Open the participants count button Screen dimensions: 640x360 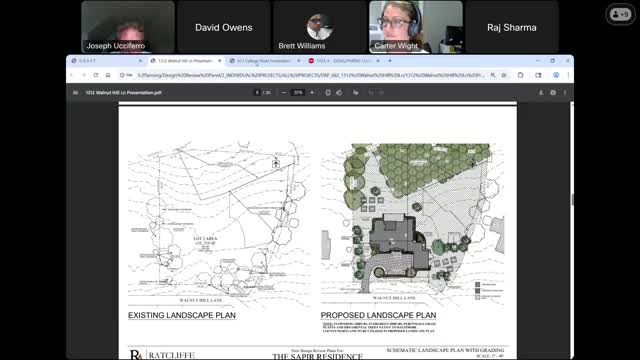(620, 14)
